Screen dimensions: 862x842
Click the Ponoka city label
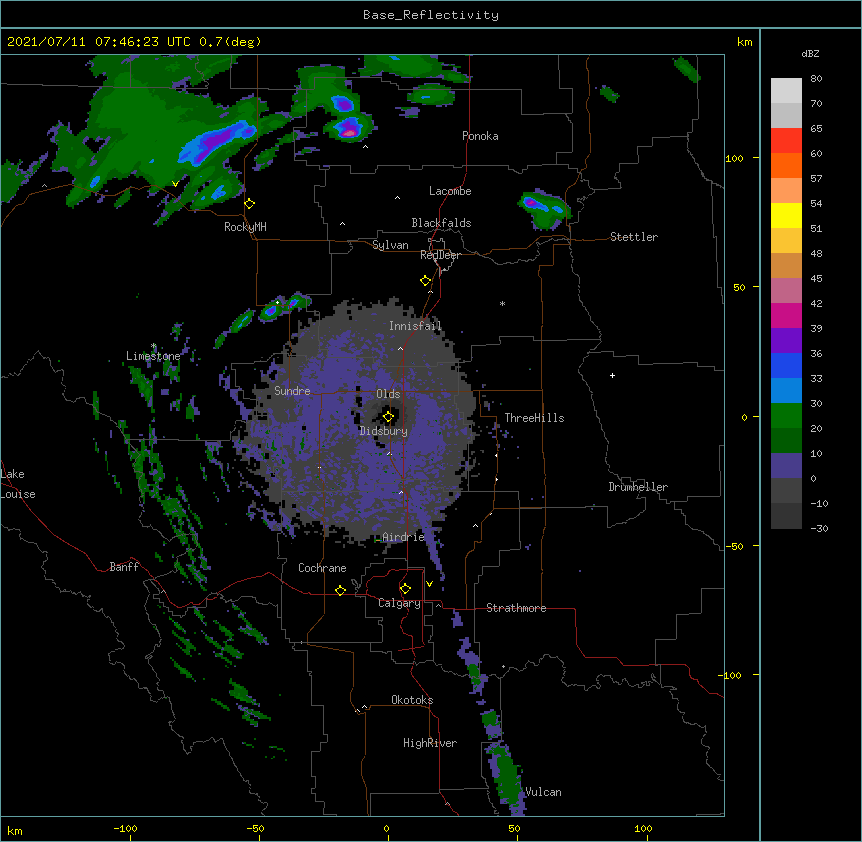tap(480, 136)
